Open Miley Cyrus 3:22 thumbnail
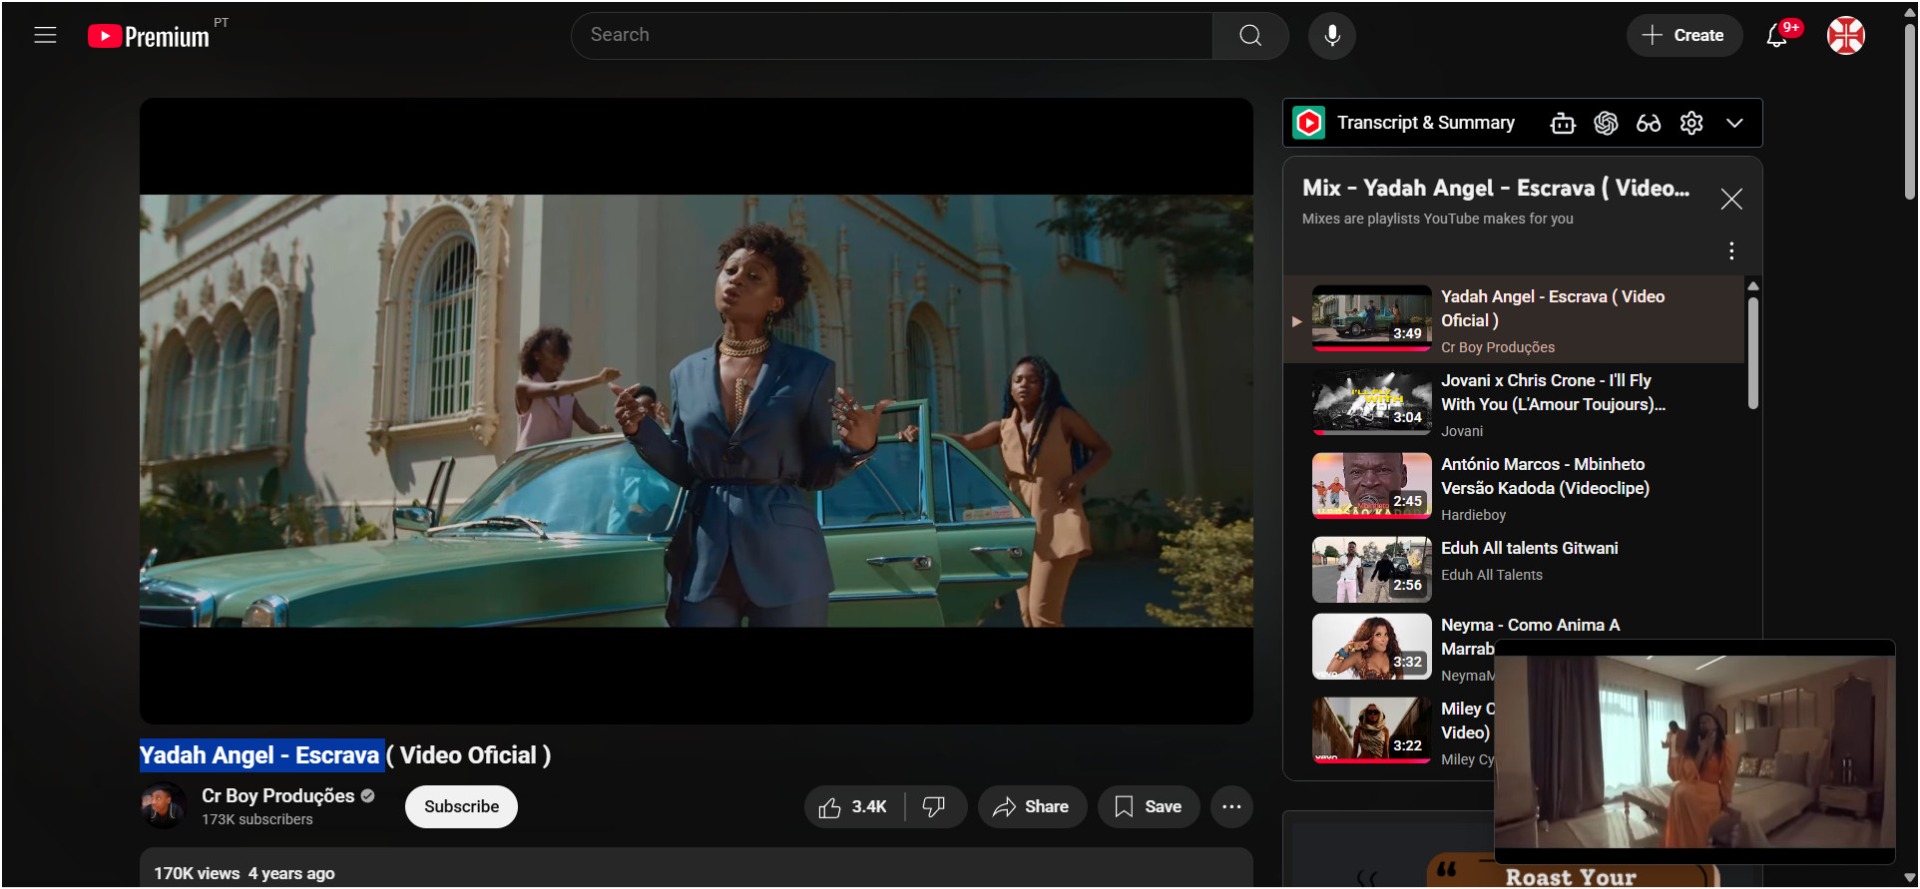 coord(1371,731)
